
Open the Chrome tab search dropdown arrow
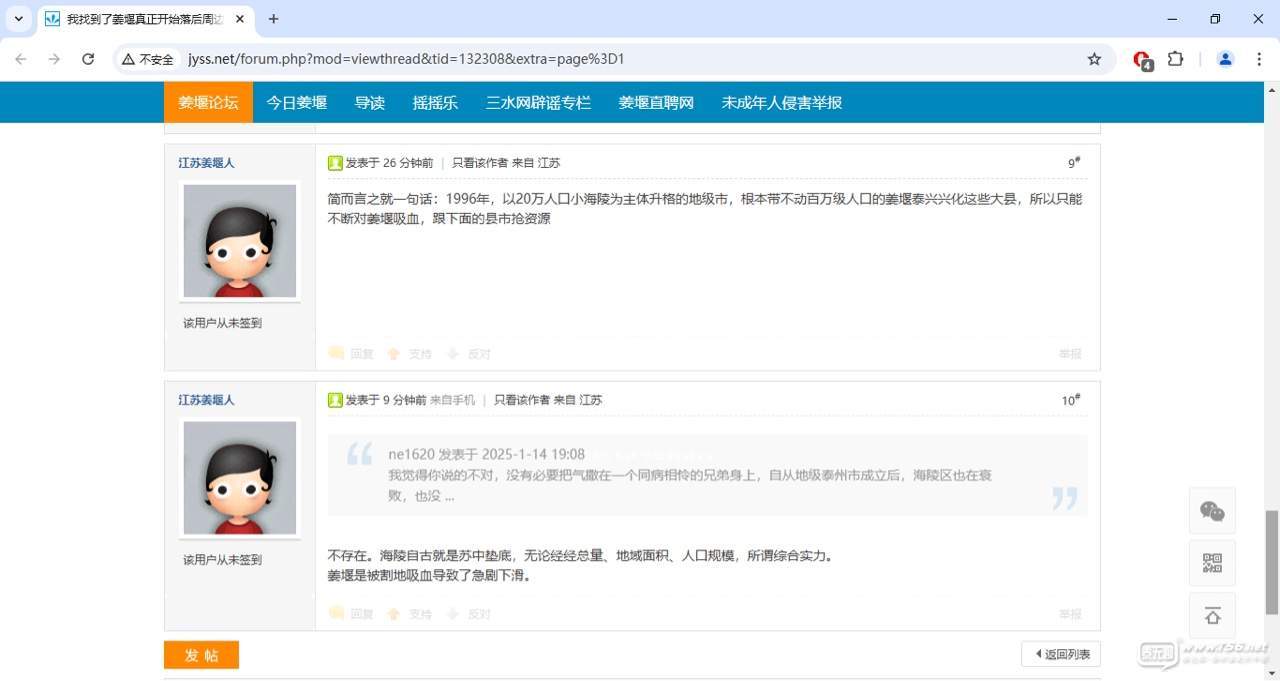pos(18,19)
